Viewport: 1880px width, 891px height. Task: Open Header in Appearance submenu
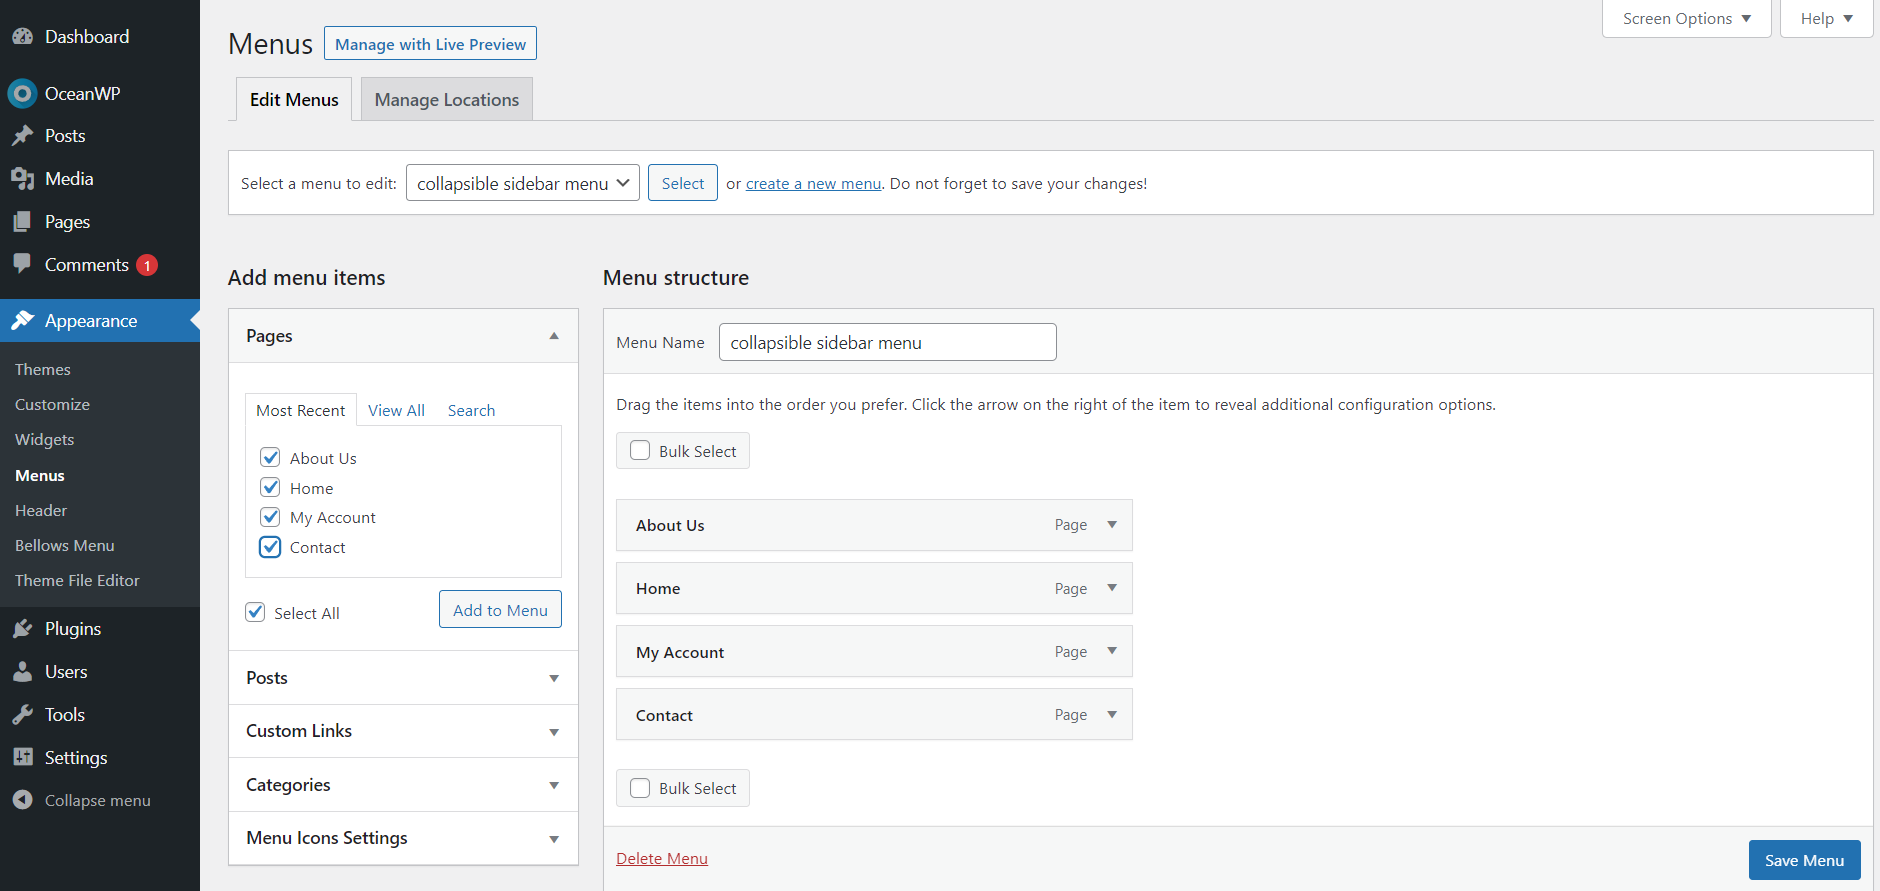click(x=41, y=510)
